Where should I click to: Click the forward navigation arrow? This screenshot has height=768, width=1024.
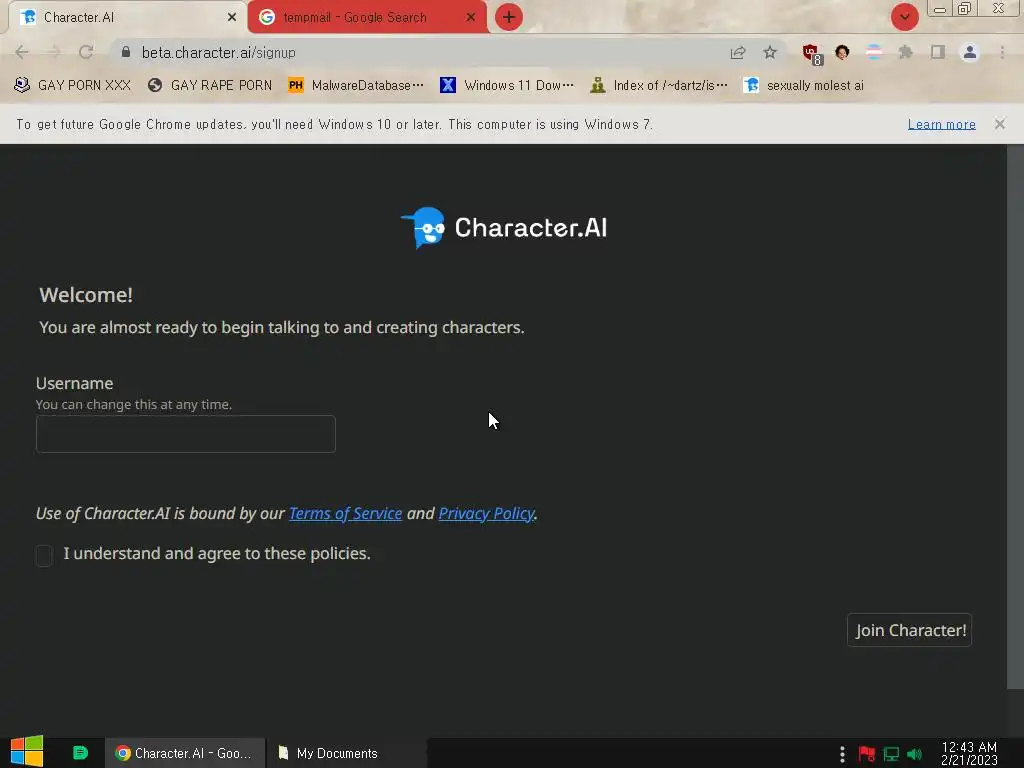pos(54,52)
